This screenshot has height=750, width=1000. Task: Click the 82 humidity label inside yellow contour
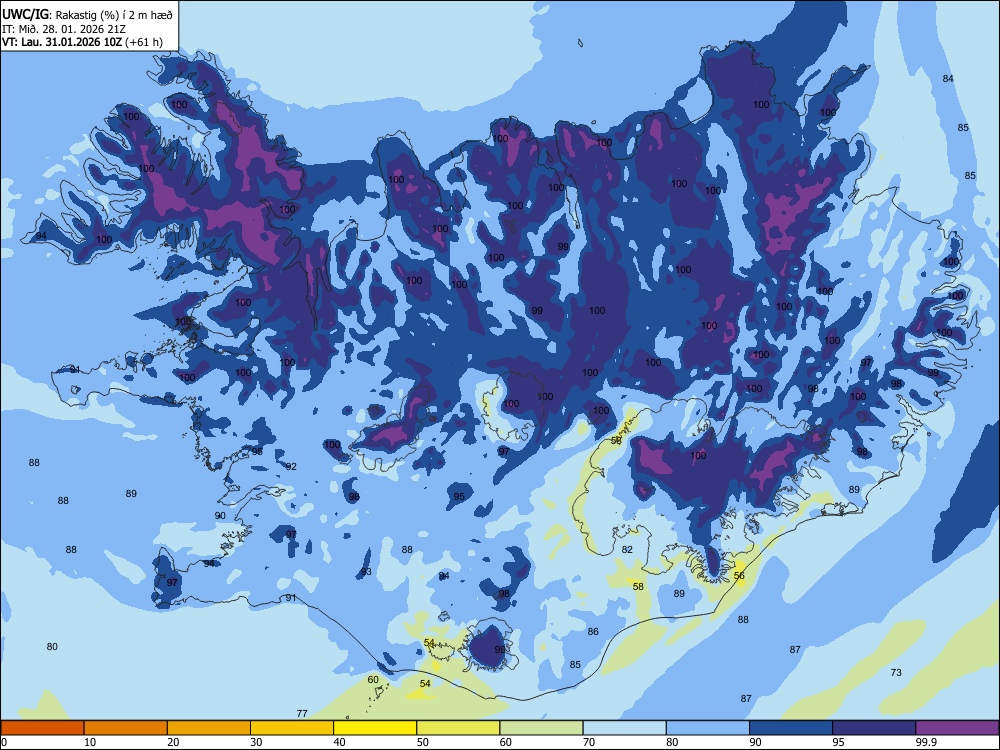coord(627,549)
